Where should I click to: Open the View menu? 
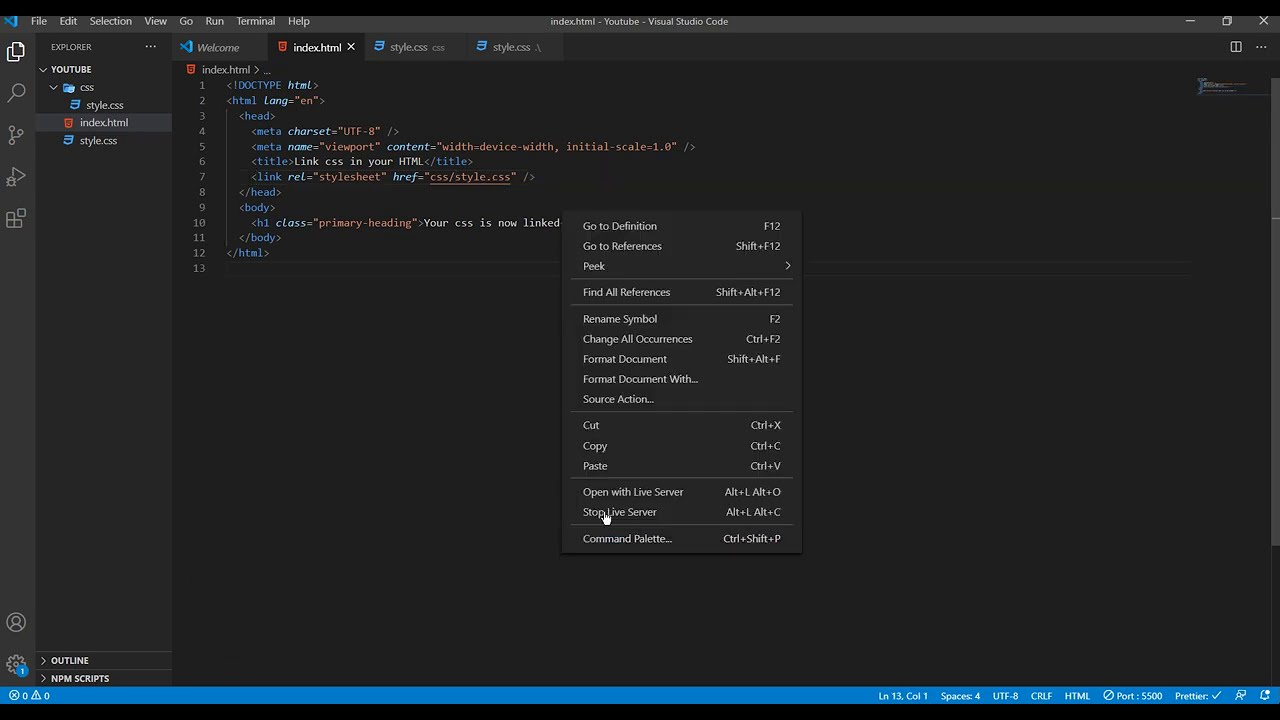point(155,21)
